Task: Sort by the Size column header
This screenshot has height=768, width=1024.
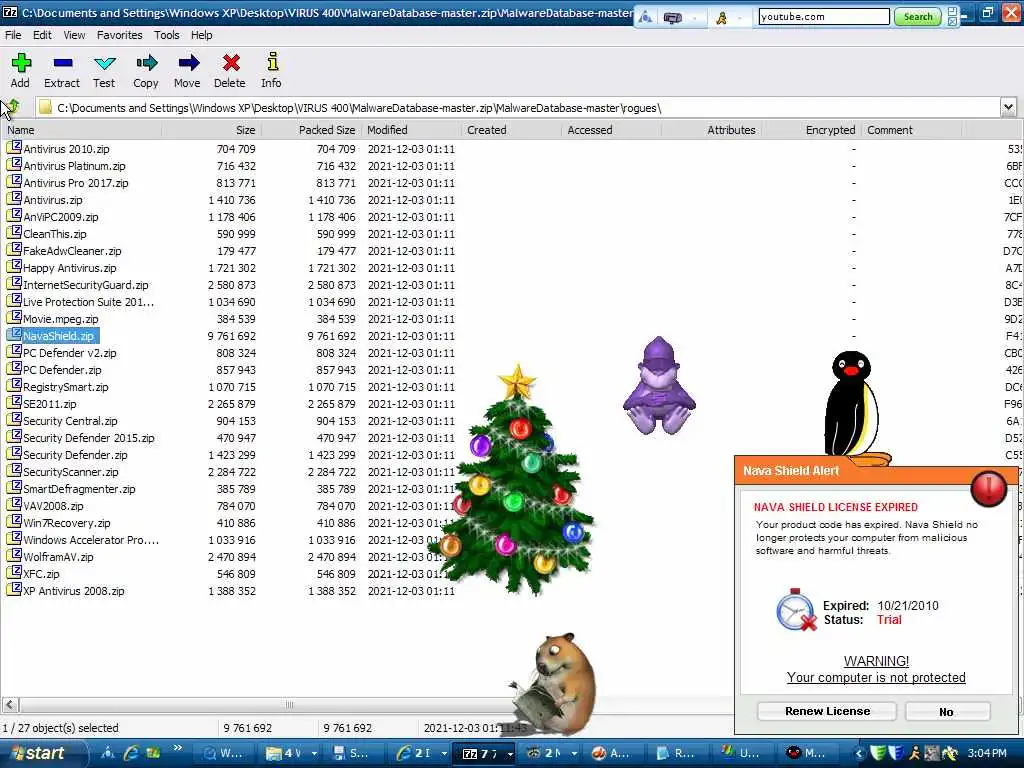Action: 211,130
